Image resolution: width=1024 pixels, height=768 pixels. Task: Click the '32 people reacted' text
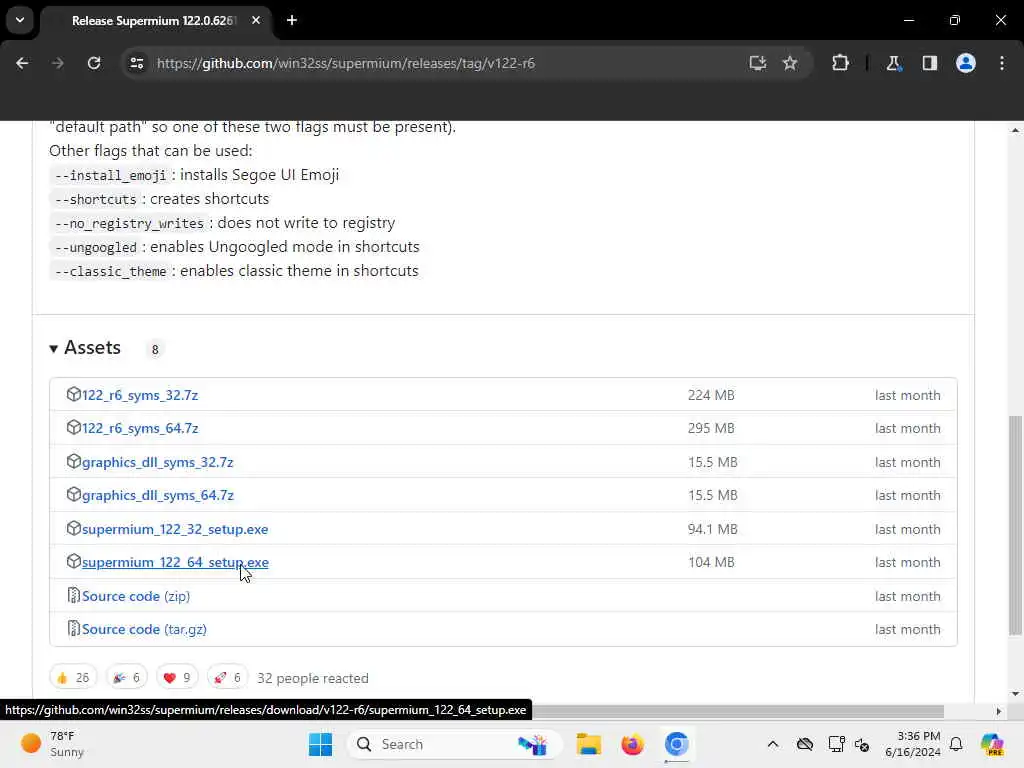[x=313, y=679]
